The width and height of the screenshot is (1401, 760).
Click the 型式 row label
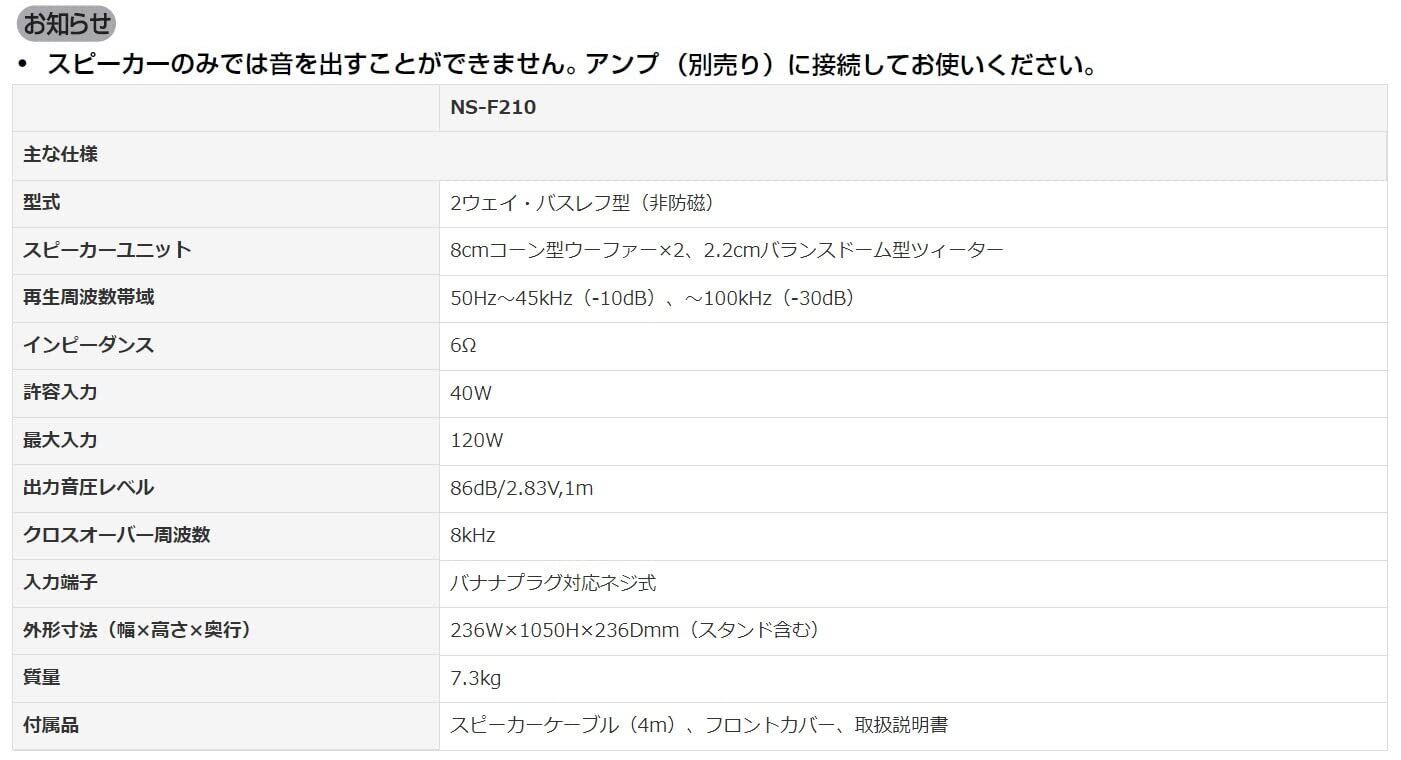(x=42, y=203)
